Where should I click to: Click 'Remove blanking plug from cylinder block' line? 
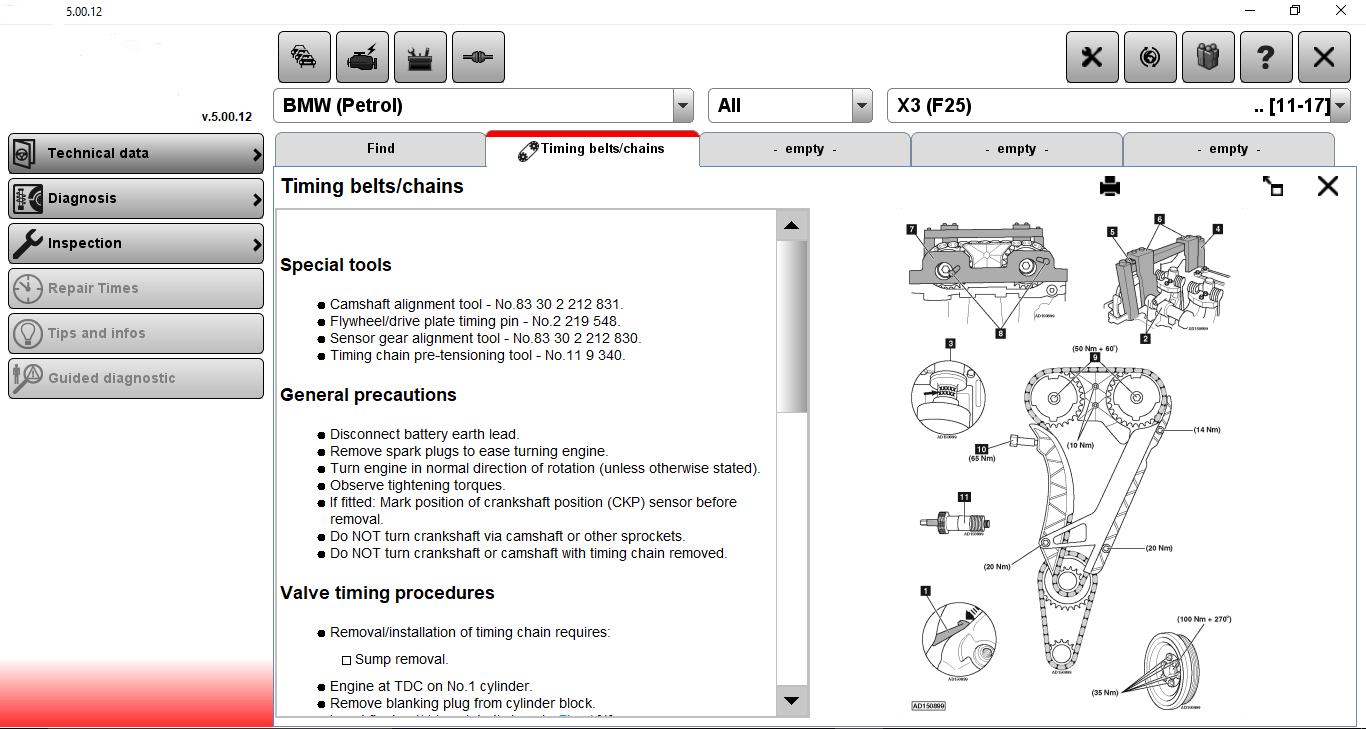[x=463, y=703]
